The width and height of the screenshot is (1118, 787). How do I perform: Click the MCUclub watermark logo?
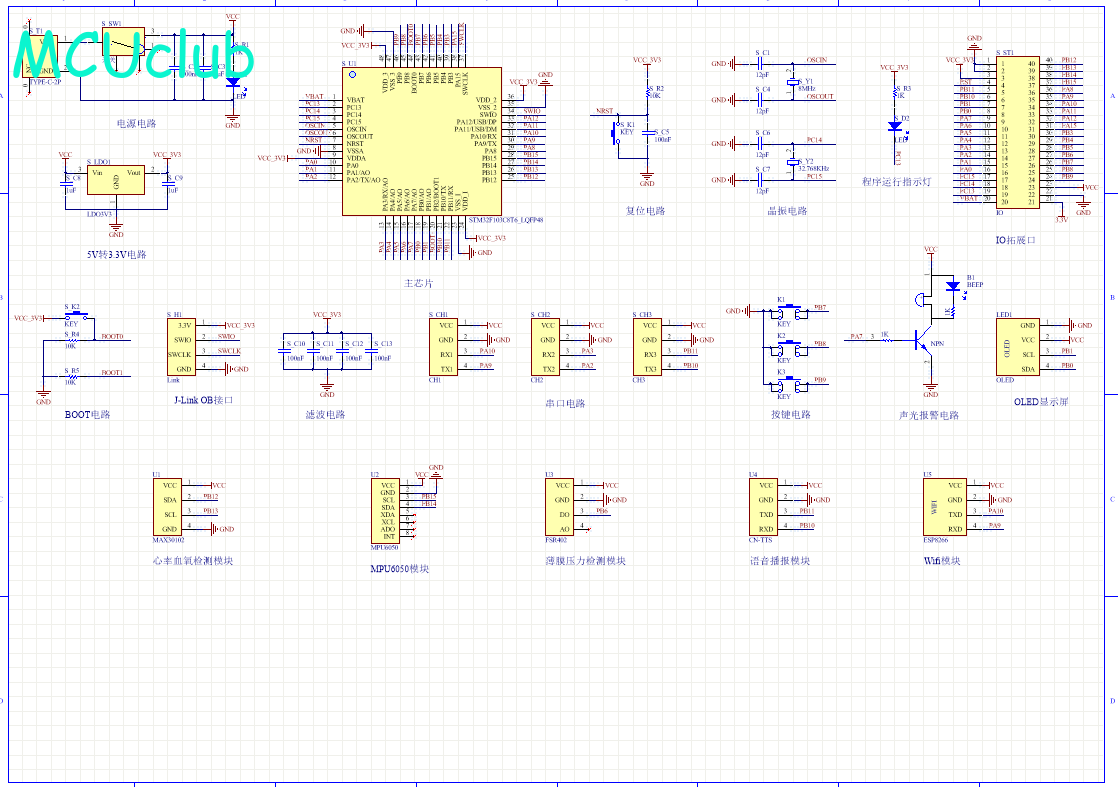(x=133, y=53)
